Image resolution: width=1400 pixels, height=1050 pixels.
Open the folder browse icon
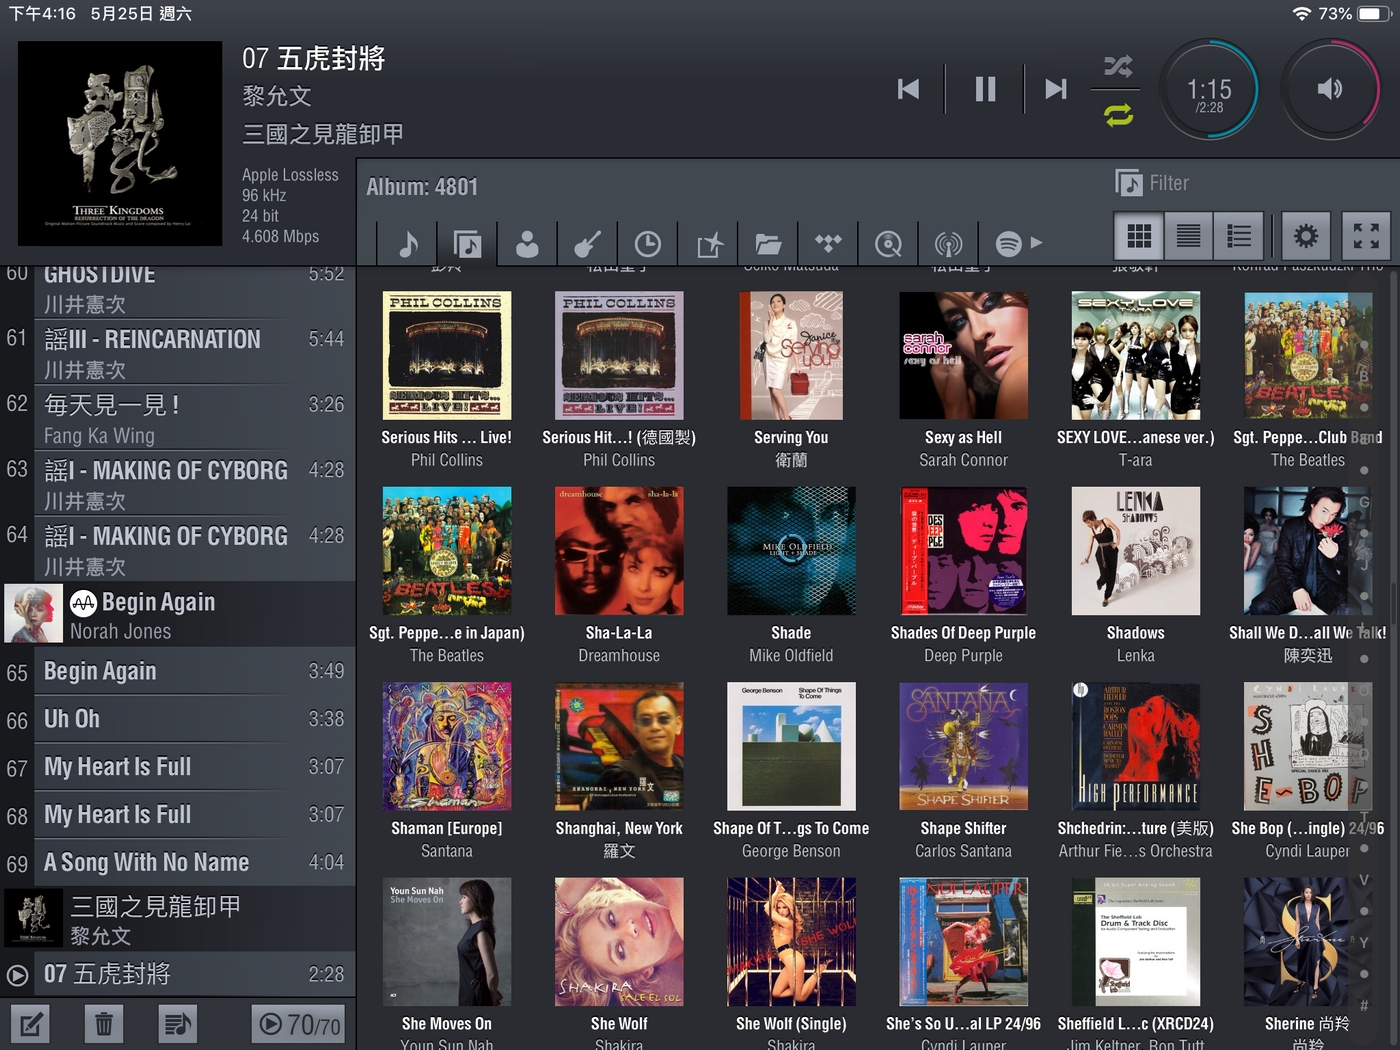(768, 243)
